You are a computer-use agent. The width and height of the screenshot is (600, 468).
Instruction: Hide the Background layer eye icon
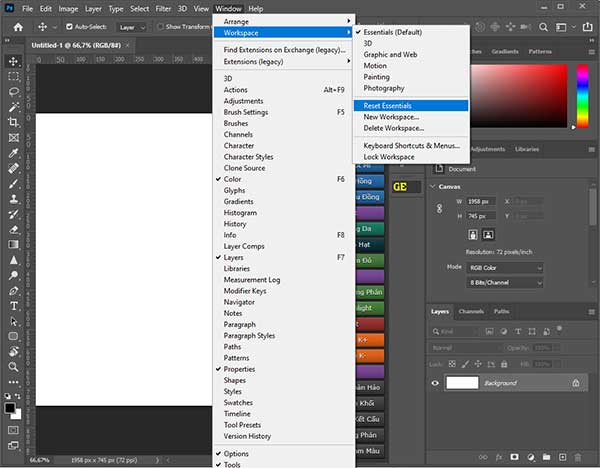(x=435, y=383)
